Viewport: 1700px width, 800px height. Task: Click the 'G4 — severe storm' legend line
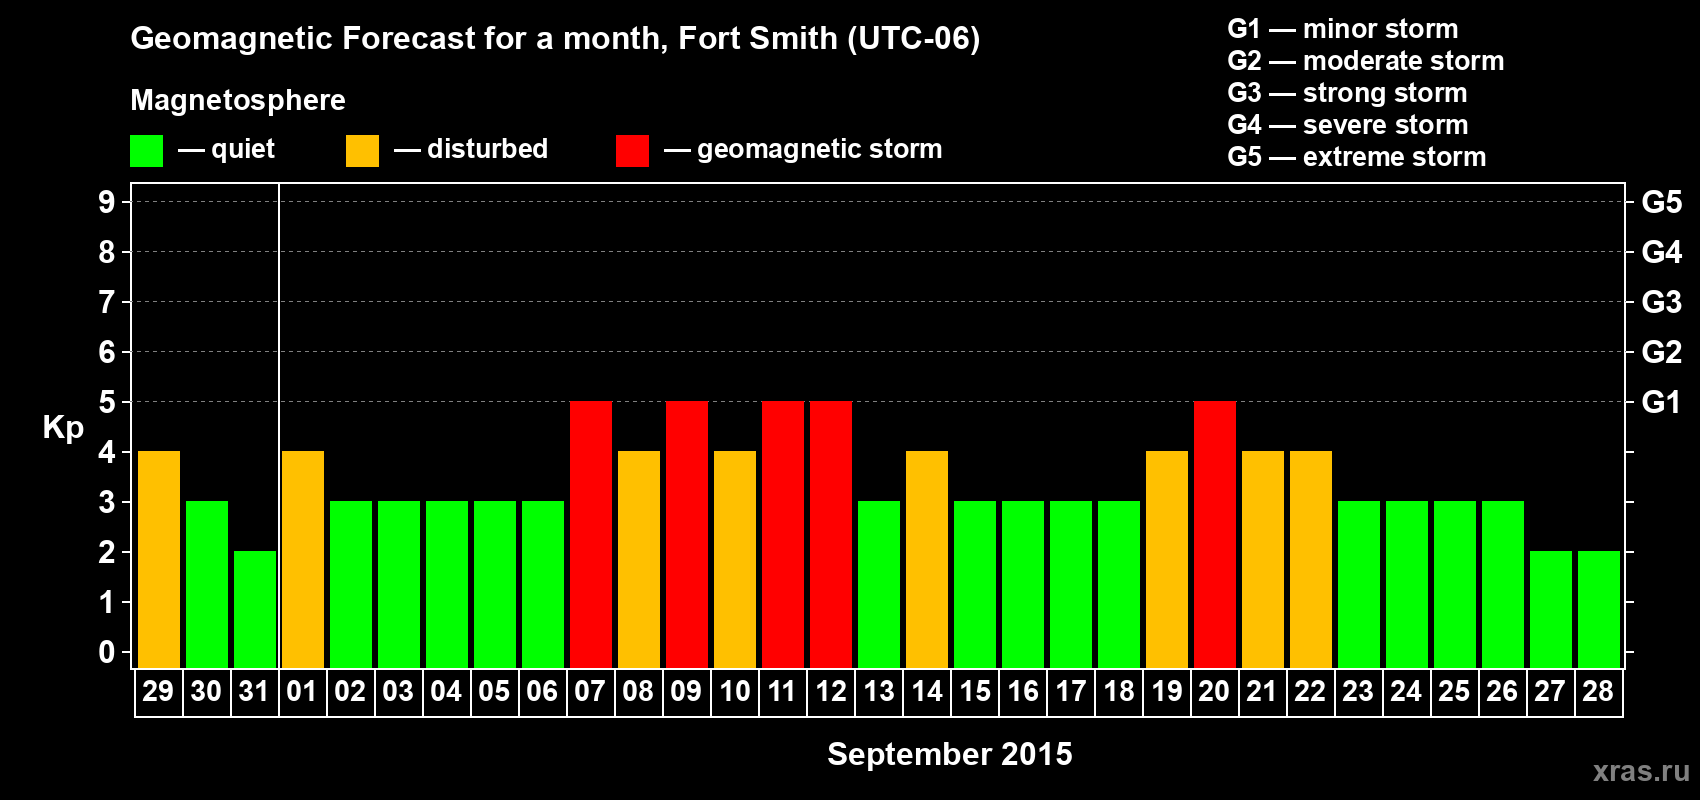(1347, 125)
